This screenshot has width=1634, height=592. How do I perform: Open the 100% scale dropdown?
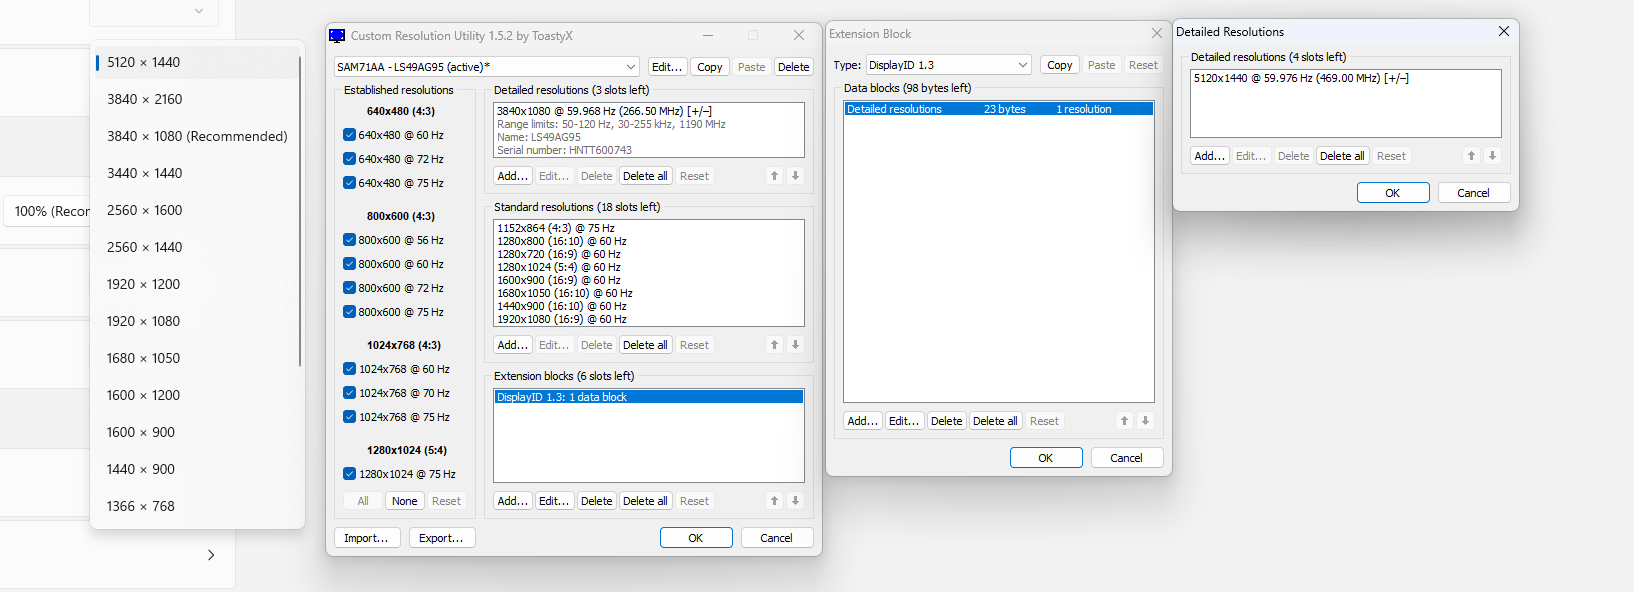pyautogui.click(x=50, y=211)
